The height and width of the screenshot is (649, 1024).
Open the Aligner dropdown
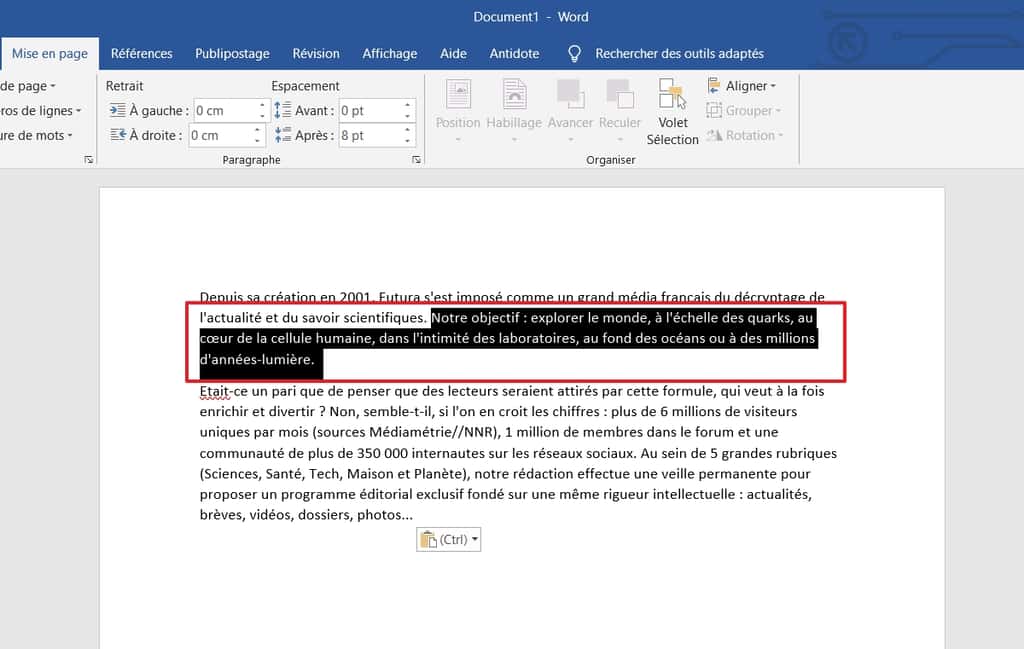pos(742,86)
